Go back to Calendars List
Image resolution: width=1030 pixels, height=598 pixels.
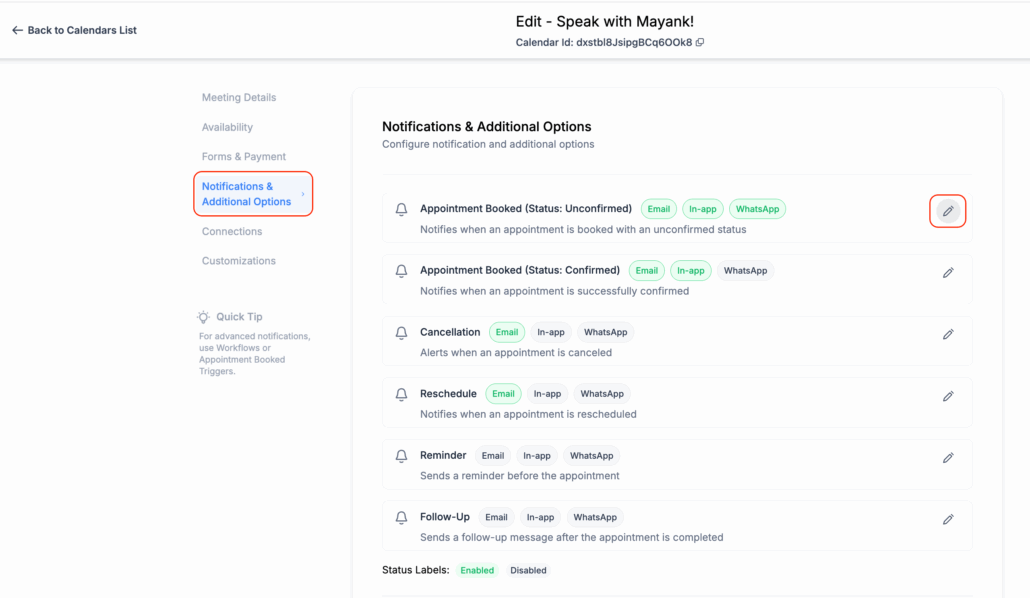(x=74, y=30)
